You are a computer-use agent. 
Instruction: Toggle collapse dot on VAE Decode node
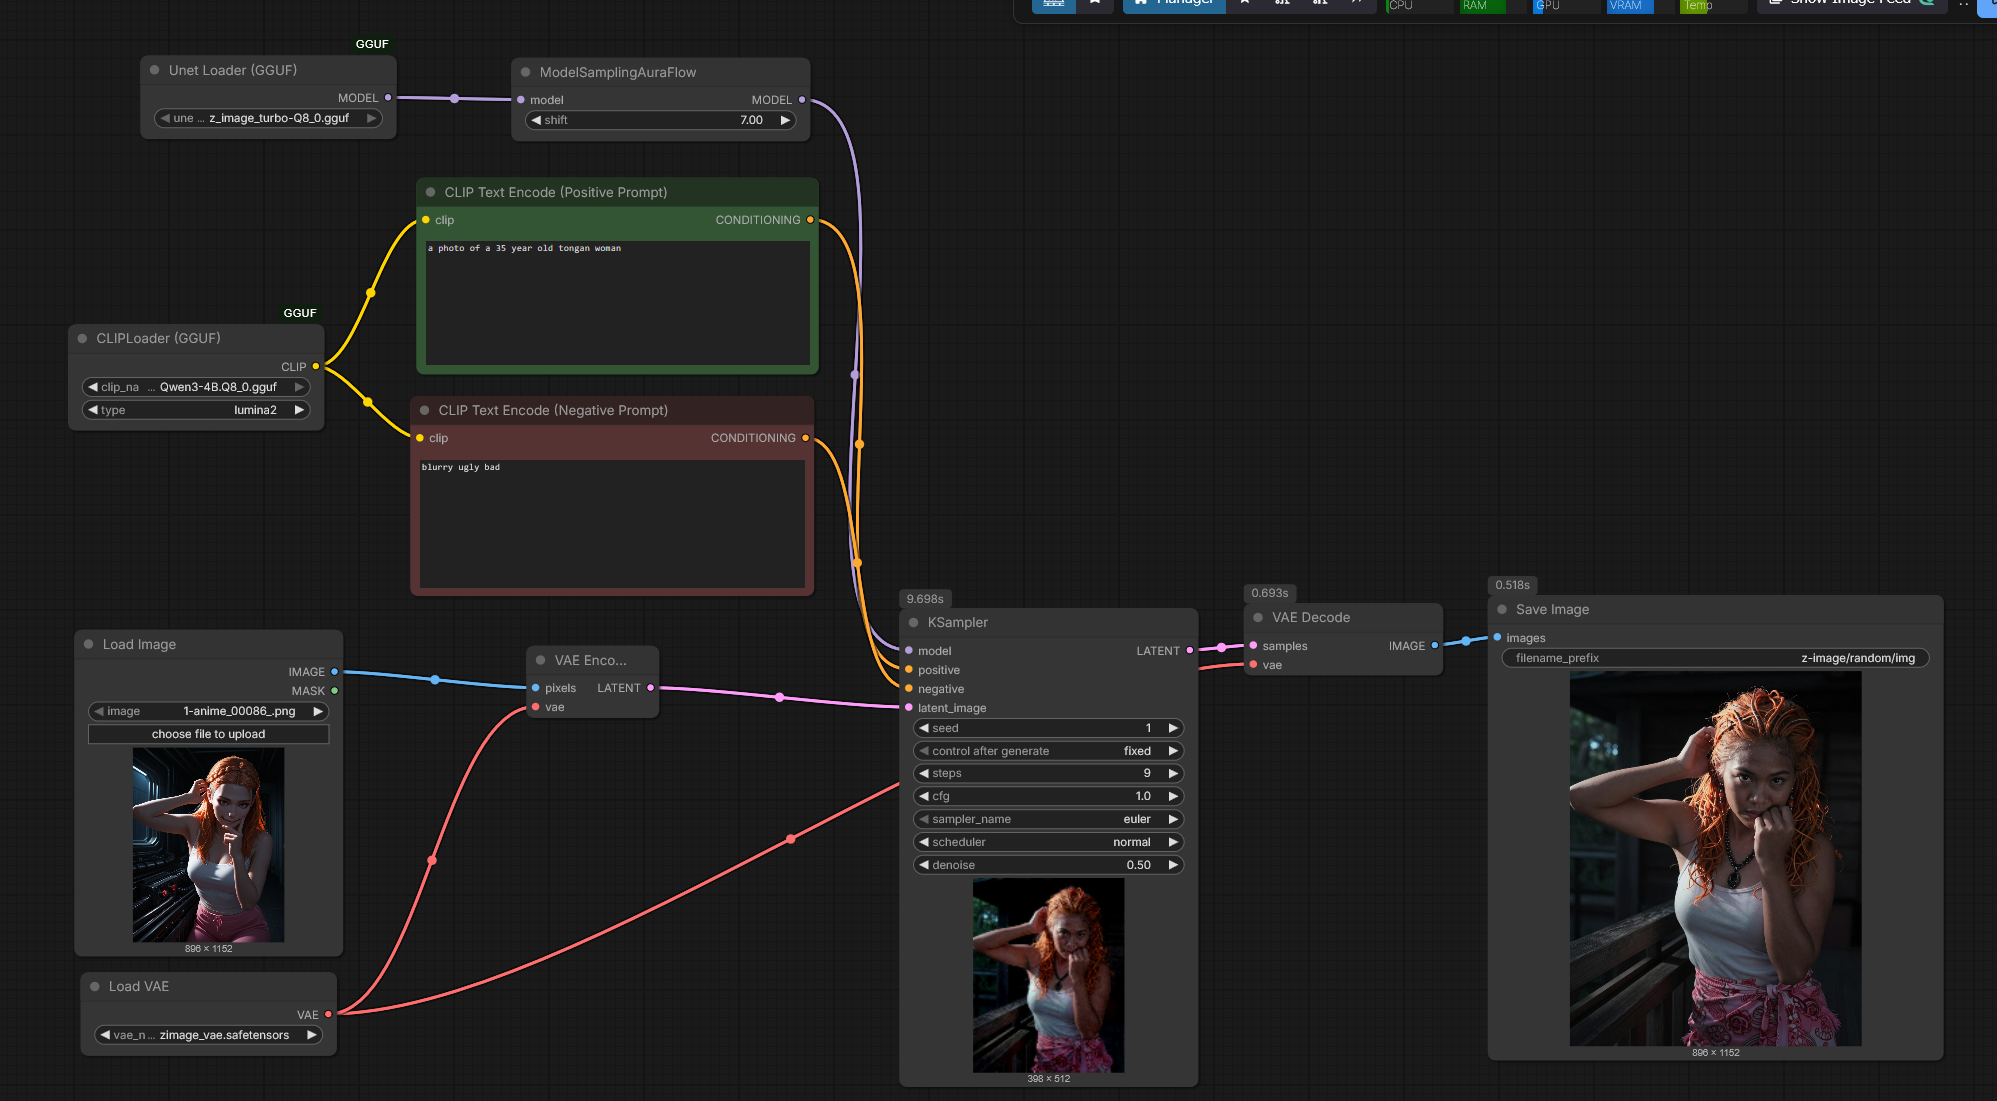click(1258, 617)
